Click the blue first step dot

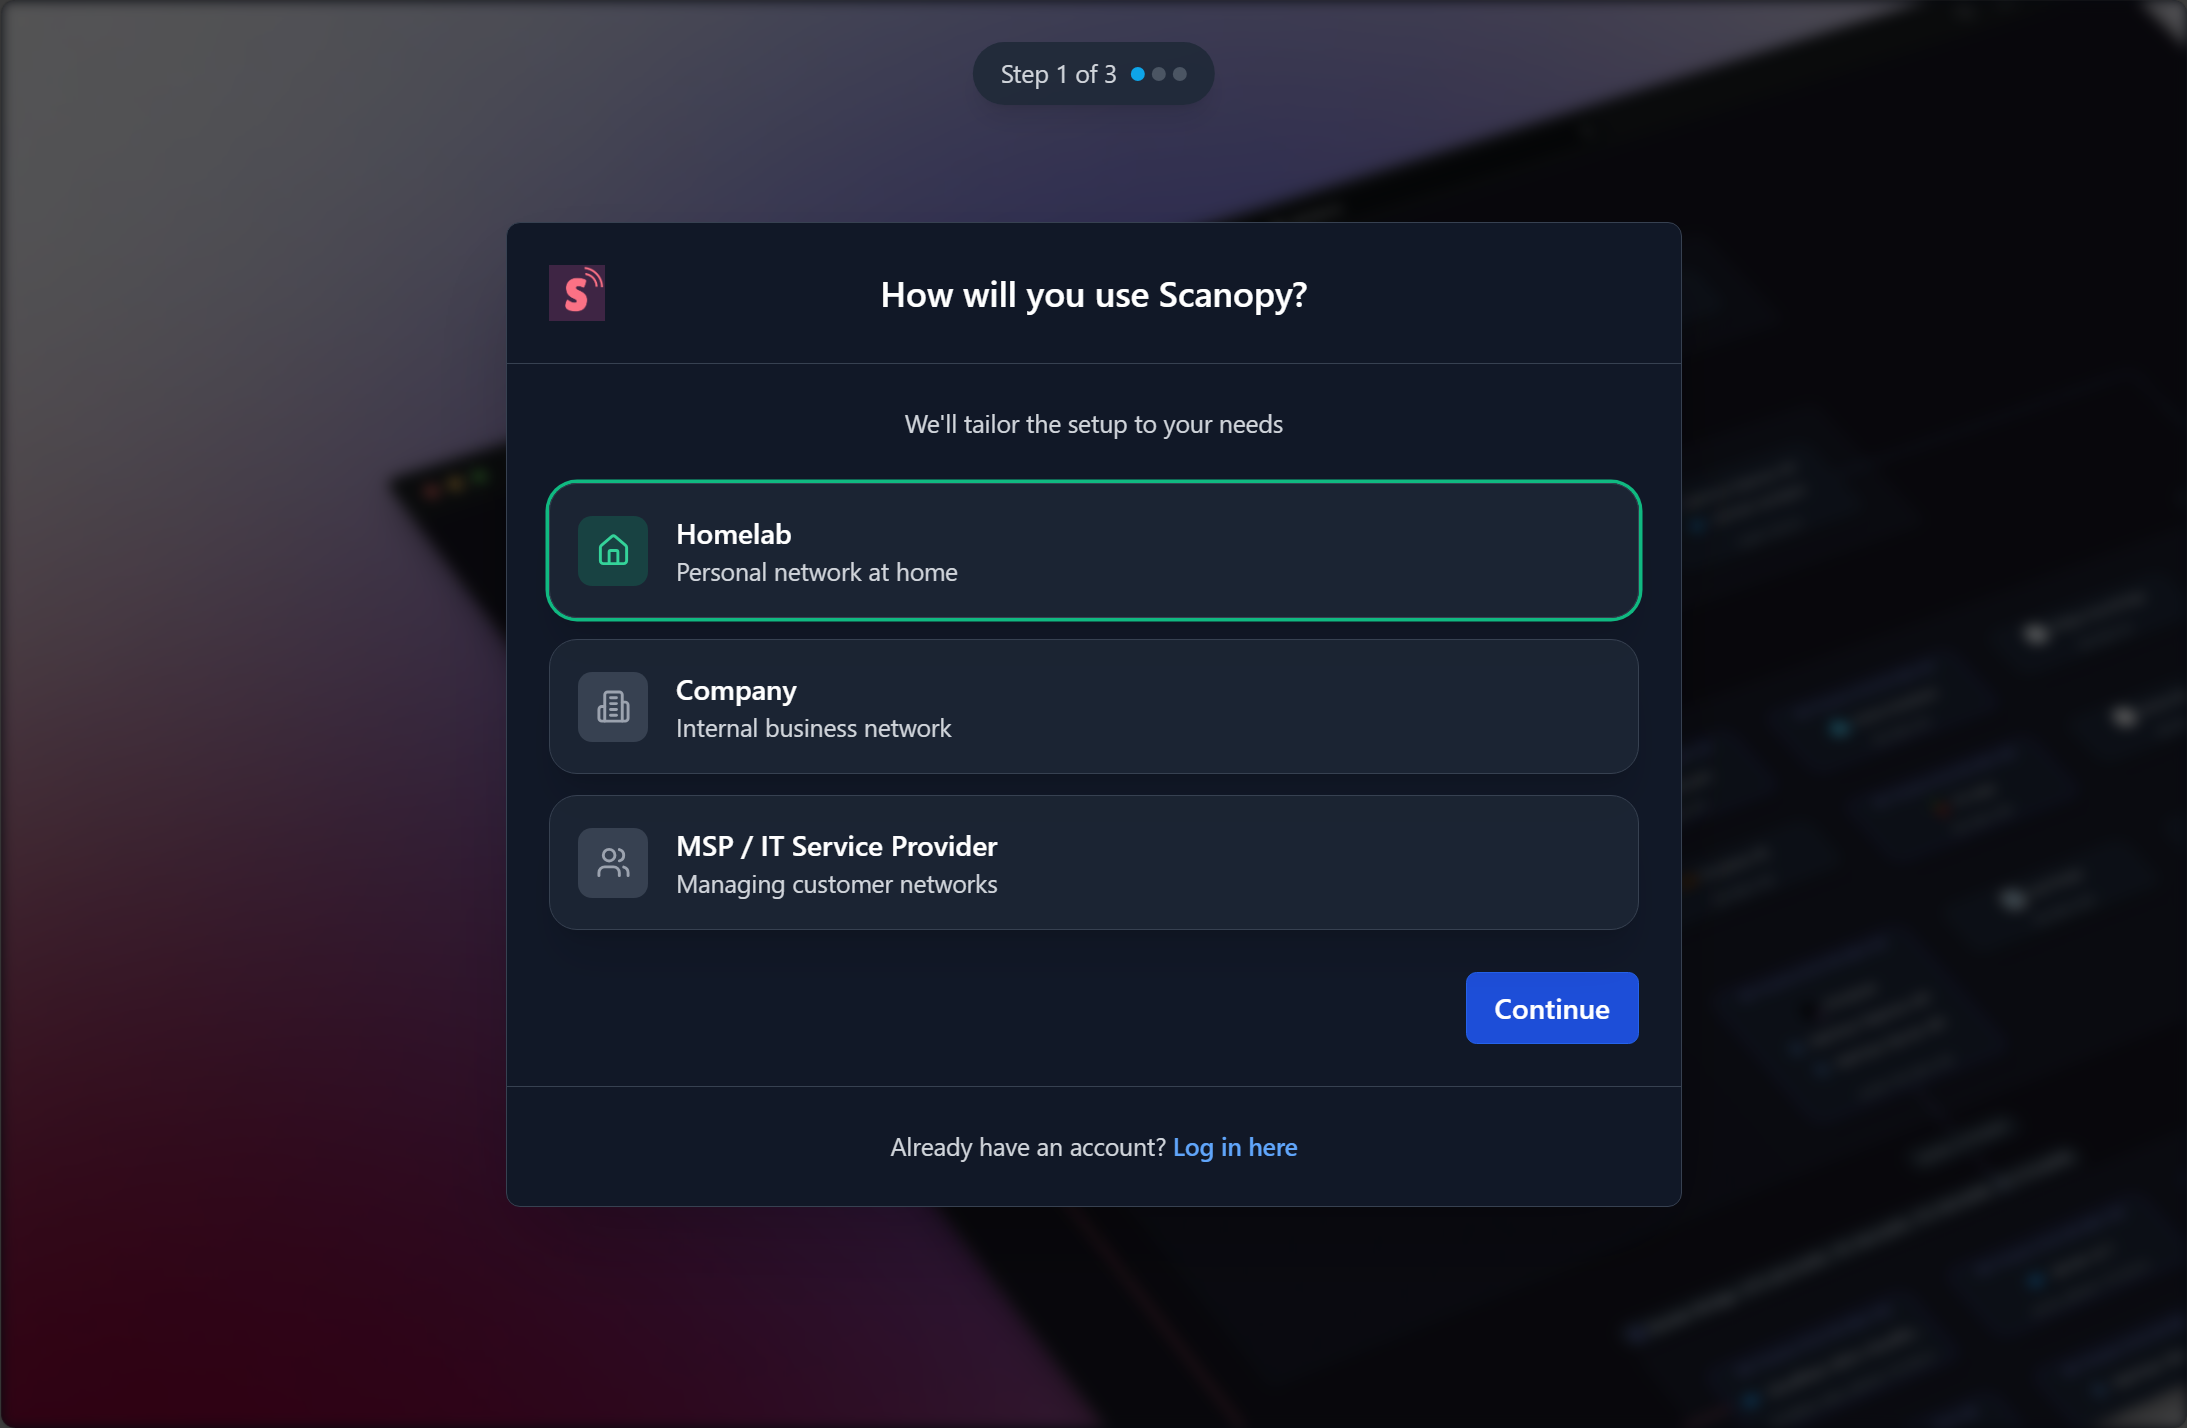pos(1138,74)
